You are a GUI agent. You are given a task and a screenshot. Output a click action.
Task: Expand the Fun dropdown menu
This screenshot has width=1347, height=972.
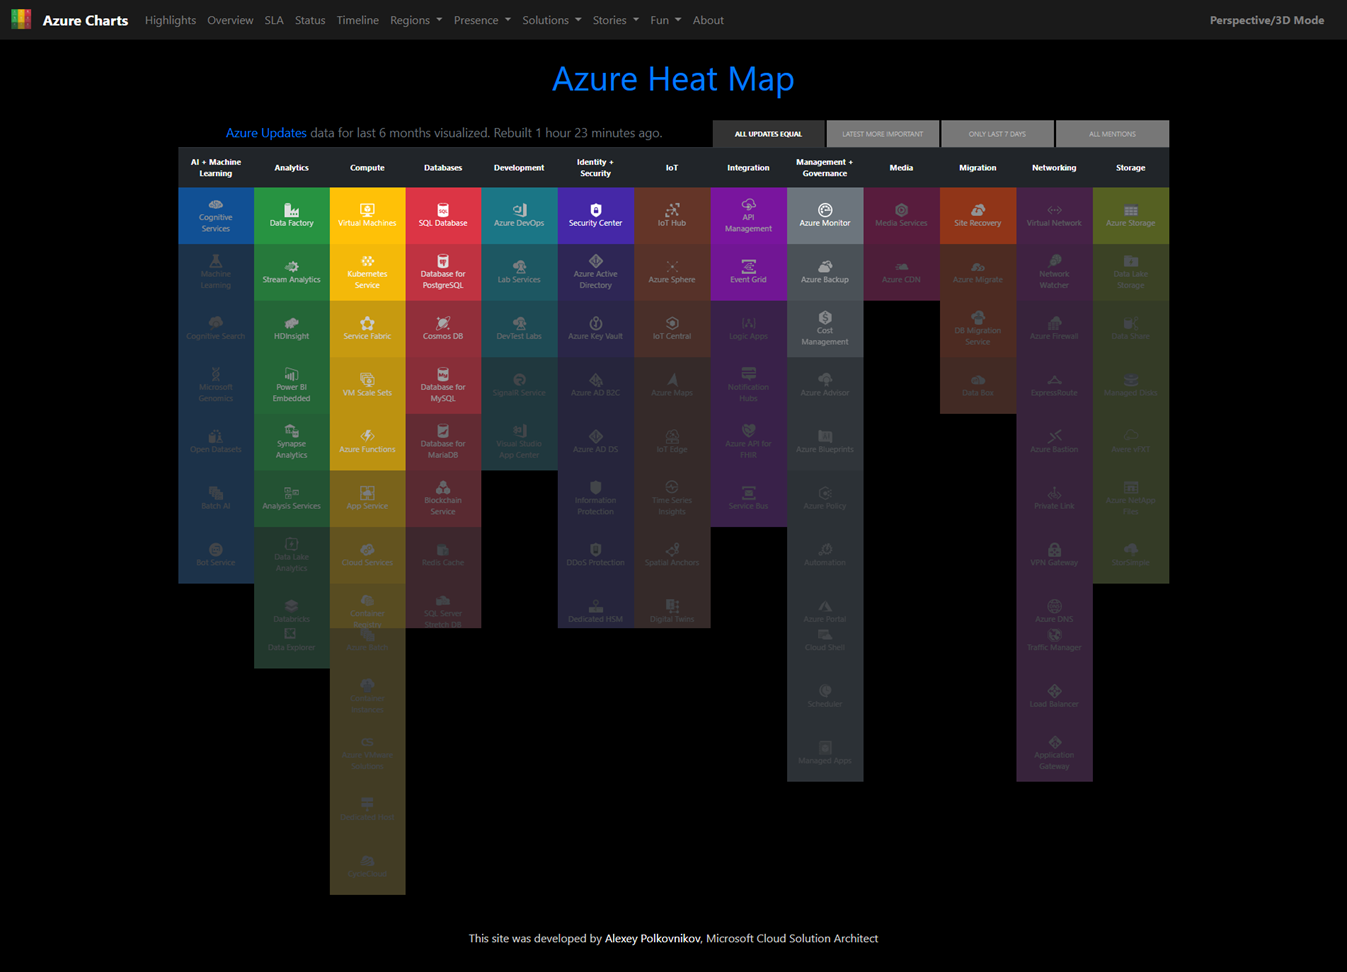pyautogui.click(x=666, y=20)
